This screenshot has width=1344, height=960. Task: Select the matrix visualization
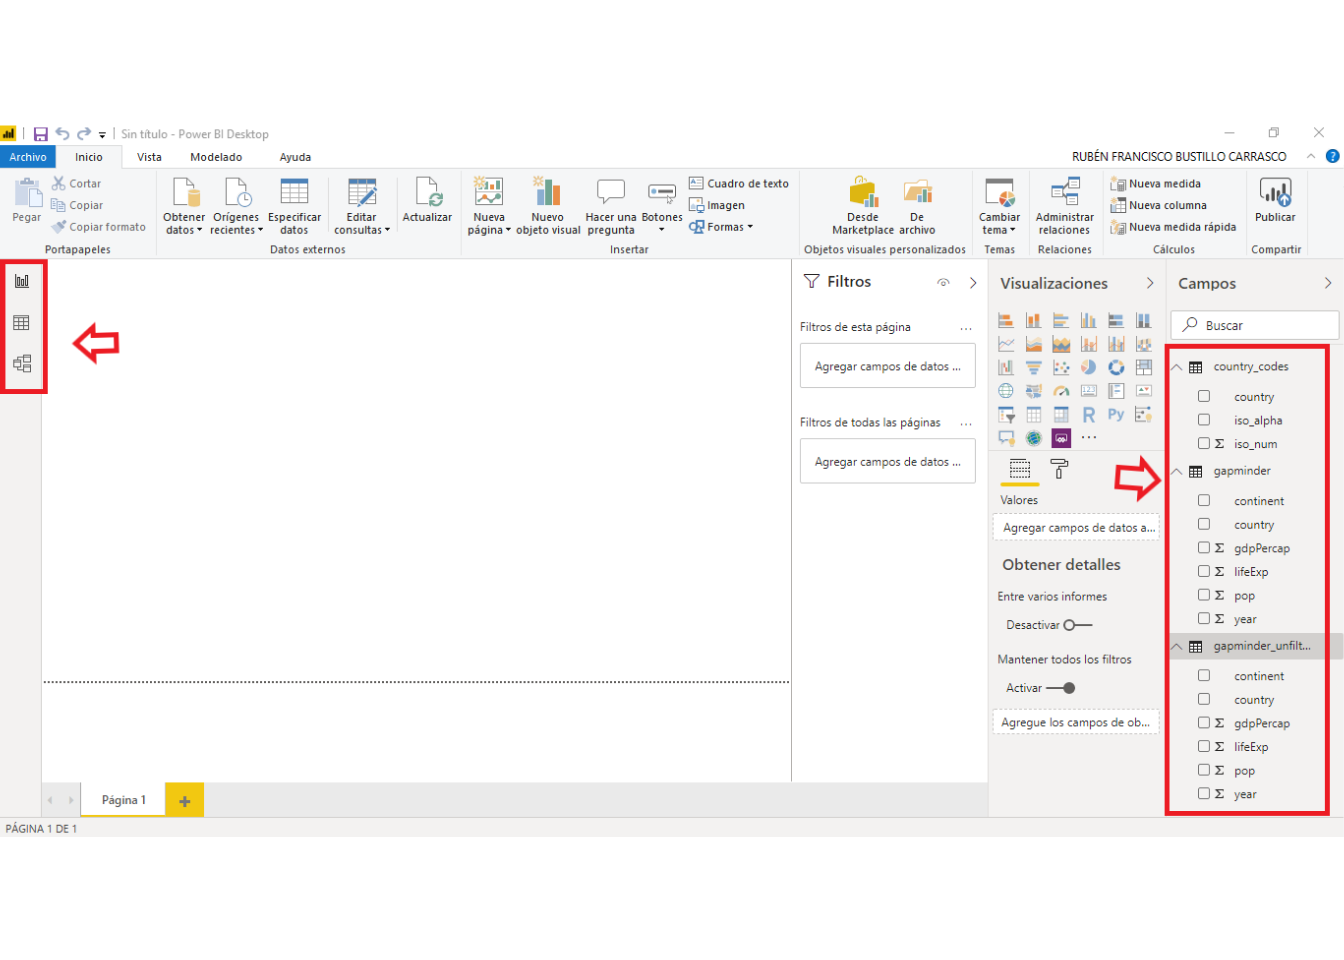(x=1061, y=414)
